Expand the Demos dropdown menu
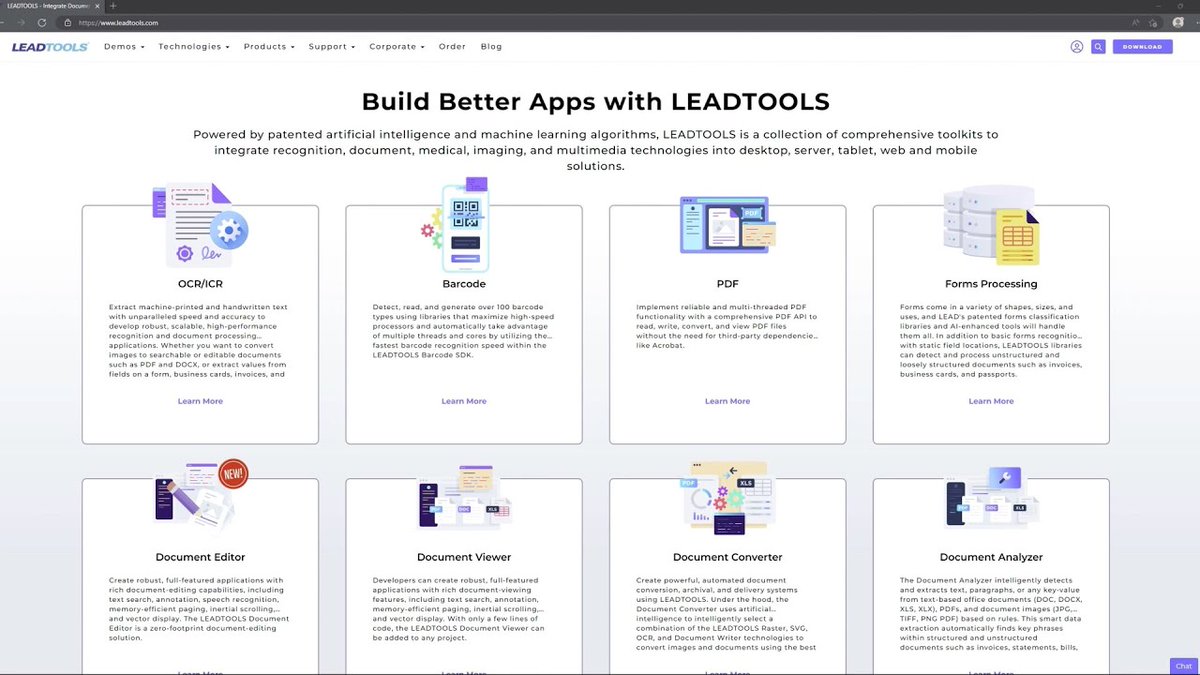 click(124, 46)
